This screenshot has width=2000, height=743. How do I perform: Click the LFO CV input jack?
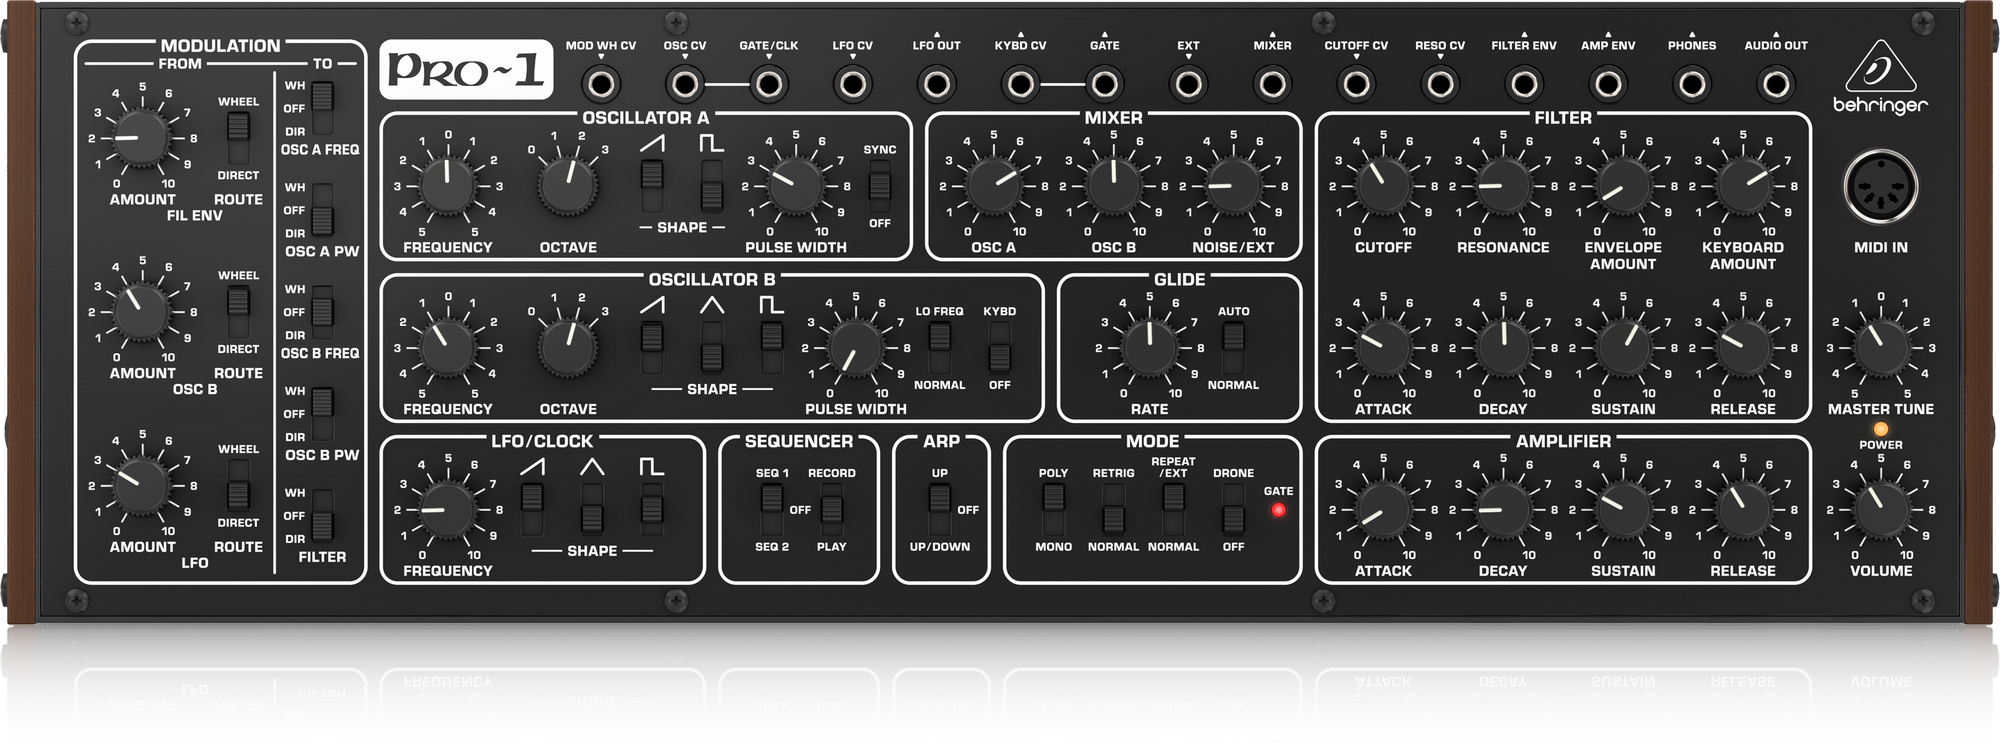click(852, 84)
